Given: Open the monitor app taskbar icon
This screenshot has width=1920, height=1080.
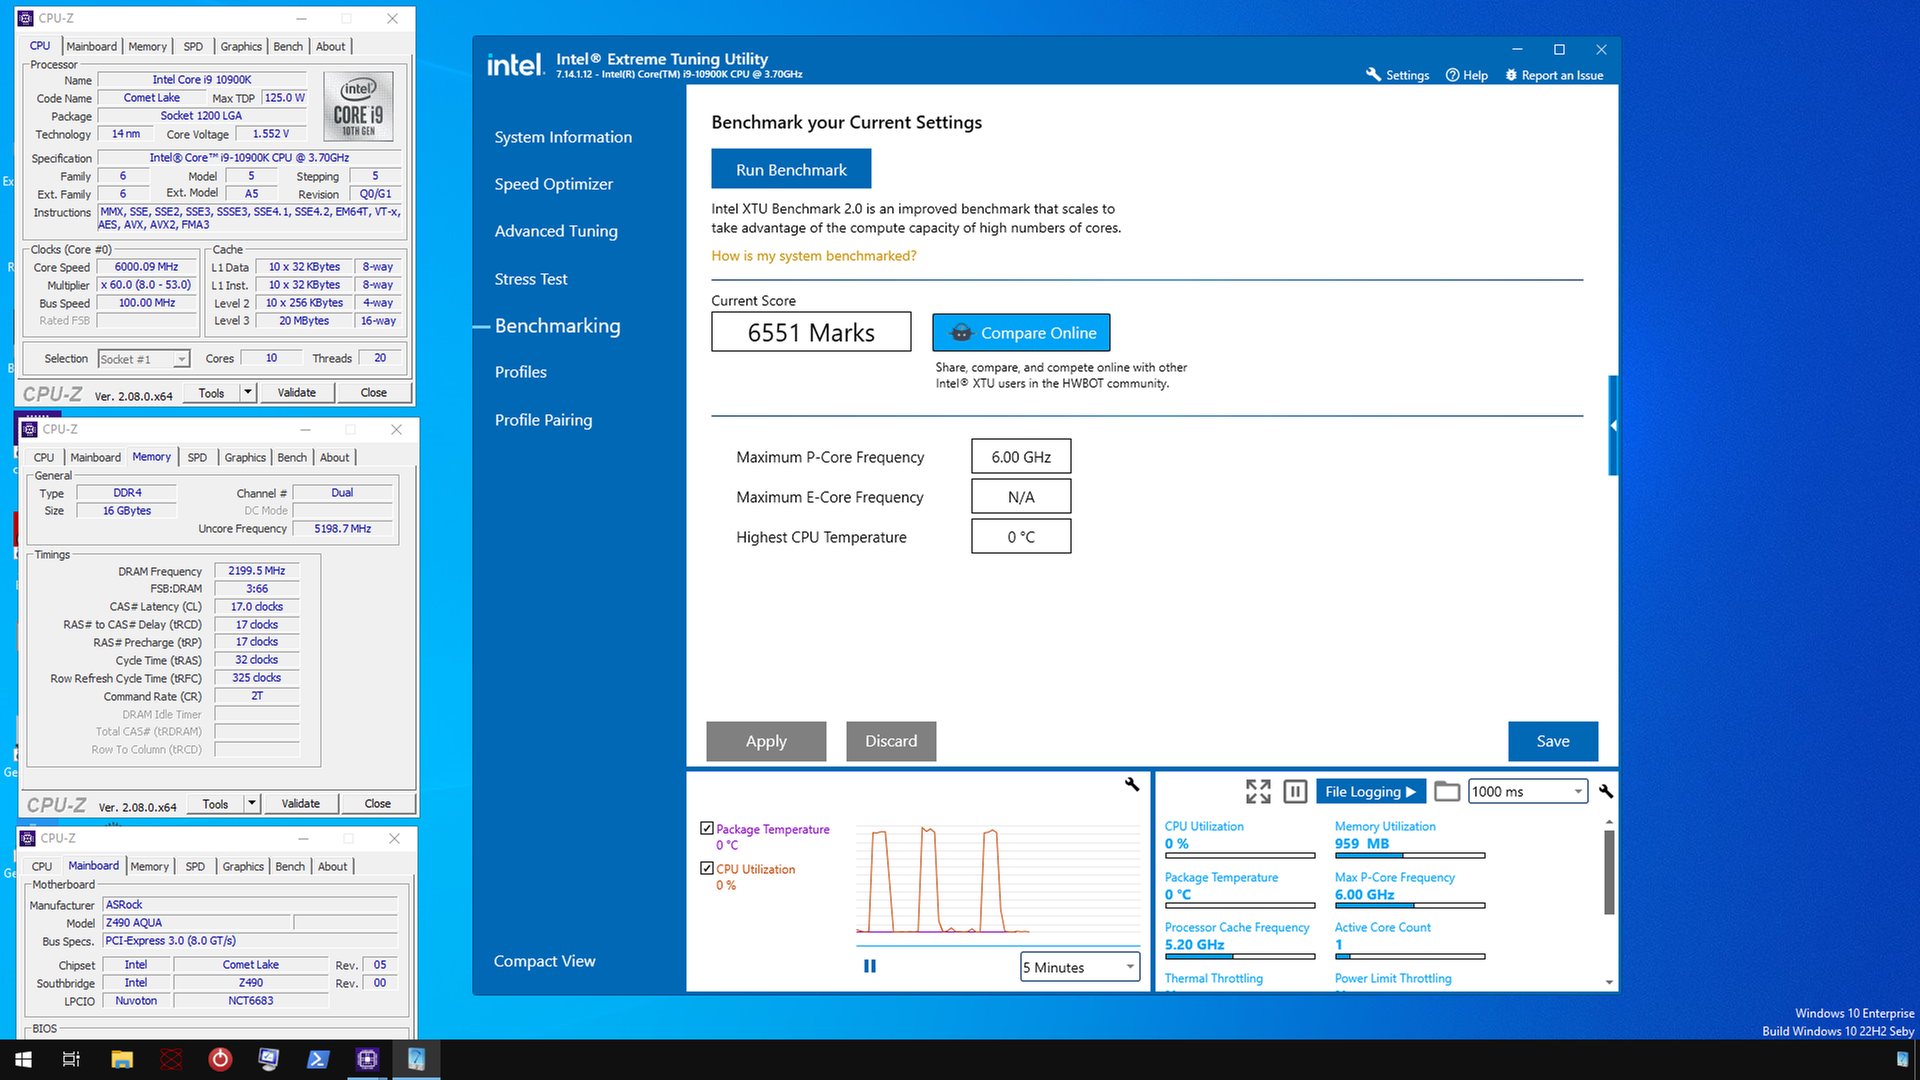Looking at the screenshot, I should [269, 1059].
